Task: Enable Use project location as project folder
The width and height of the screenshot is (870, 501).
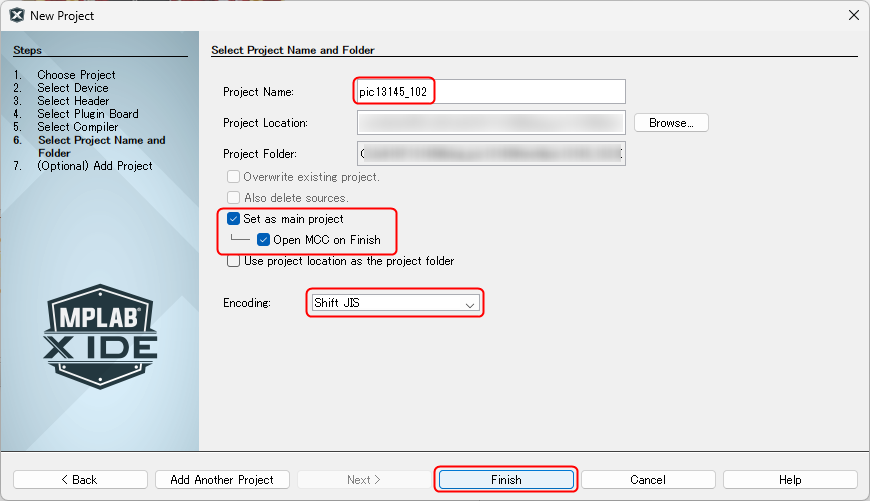Action: pos(234,261)
